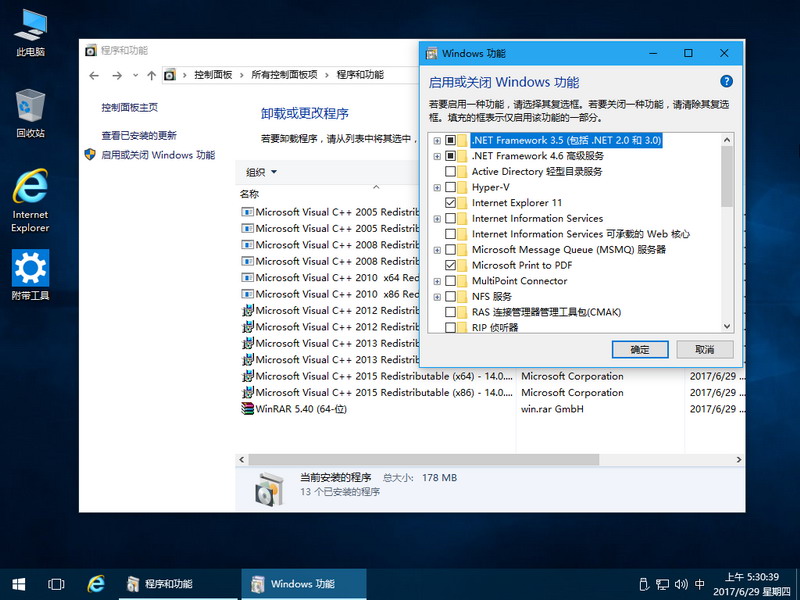Image resolution: width=800 pixels, height=600 pixels.
Task: Click the program list horizontal scrollbar thumb
Action: pos(423,460)
